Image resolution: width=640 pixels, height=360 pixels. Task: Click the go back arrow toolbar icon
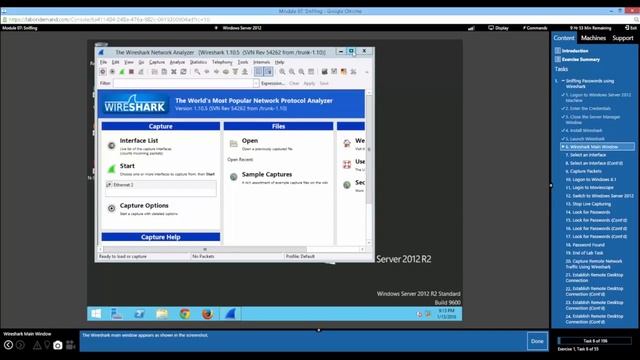207,72
